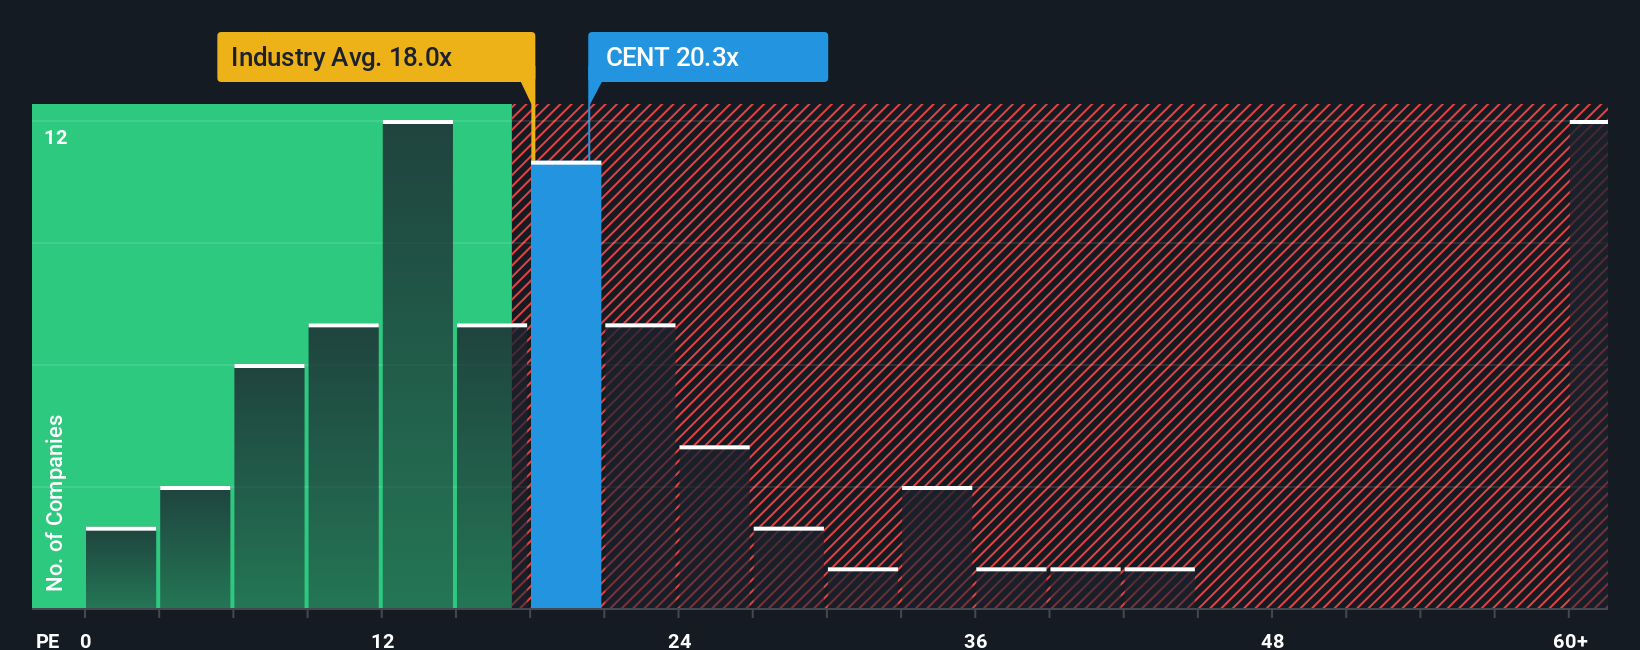Select the blue highlighted CENT histogram bar

coord(566,385)
